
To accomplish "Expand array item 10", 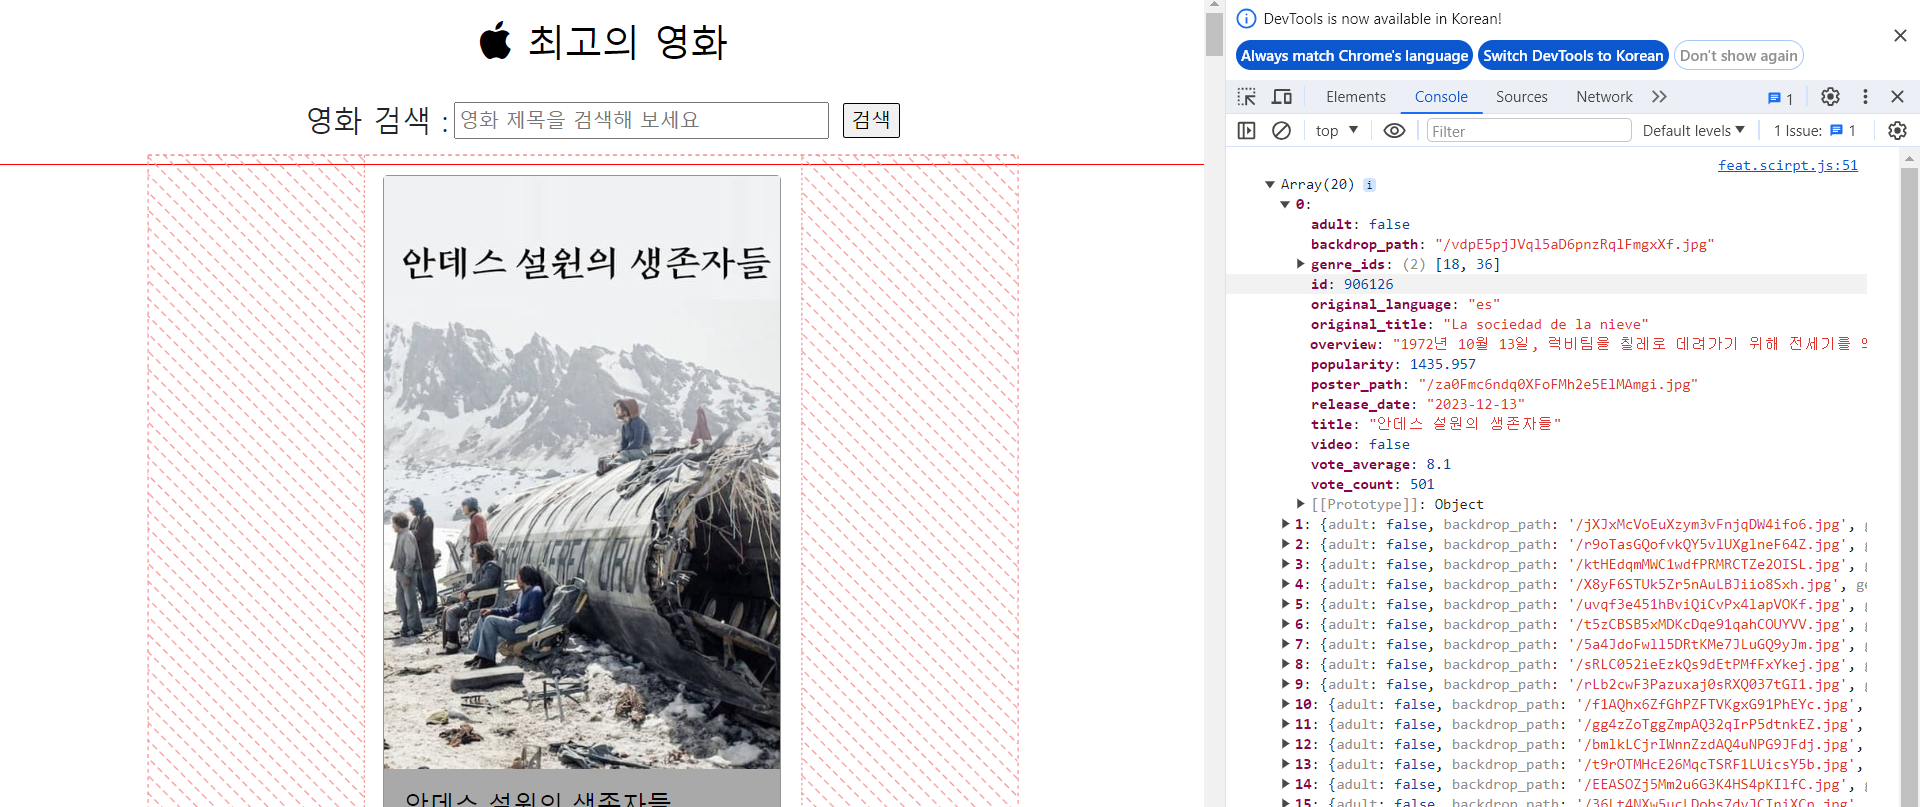I will point(1286,704).
